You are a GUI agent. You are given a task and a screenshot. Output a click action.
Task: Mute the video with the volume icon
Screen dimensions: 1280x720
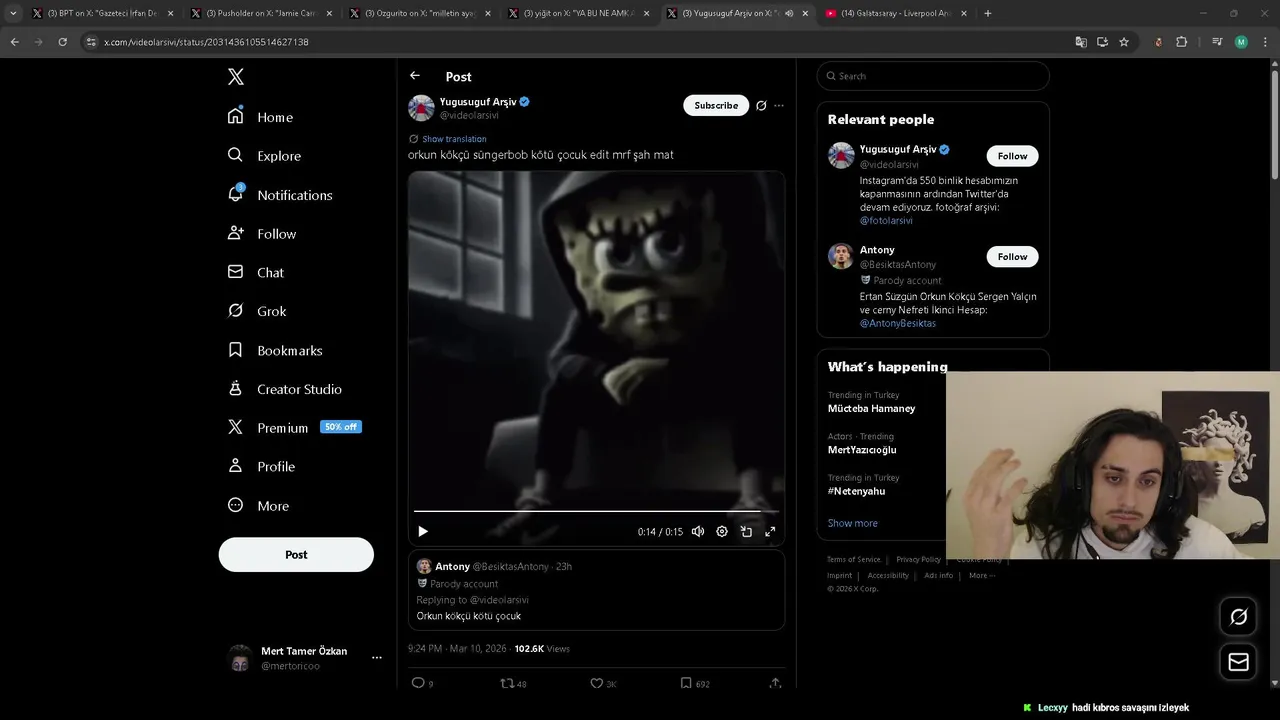[x=698, y=532]
